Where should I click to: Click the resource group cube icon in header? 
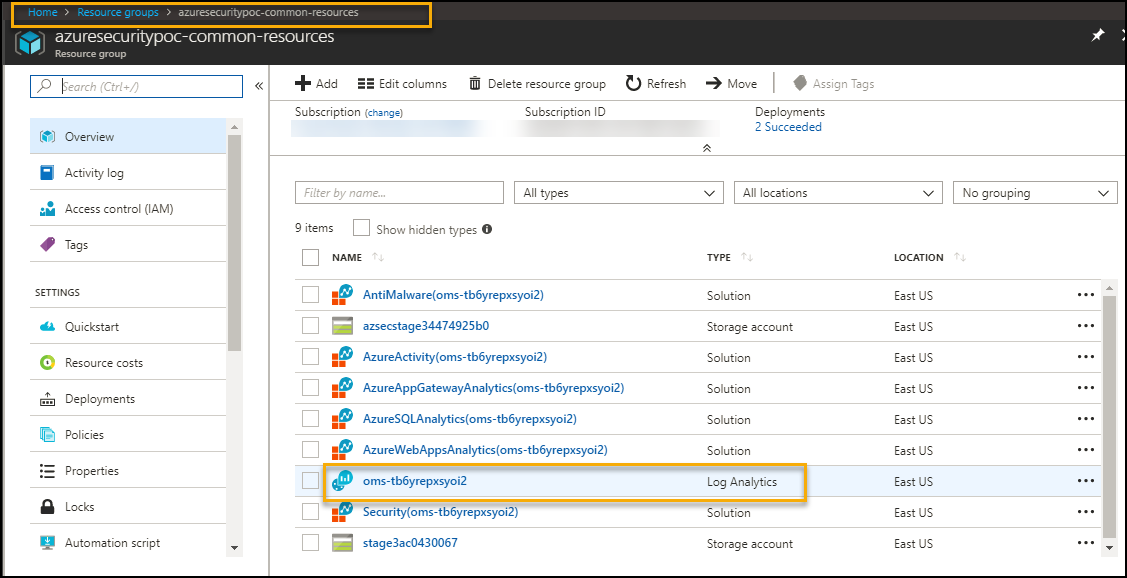(32, 43)
